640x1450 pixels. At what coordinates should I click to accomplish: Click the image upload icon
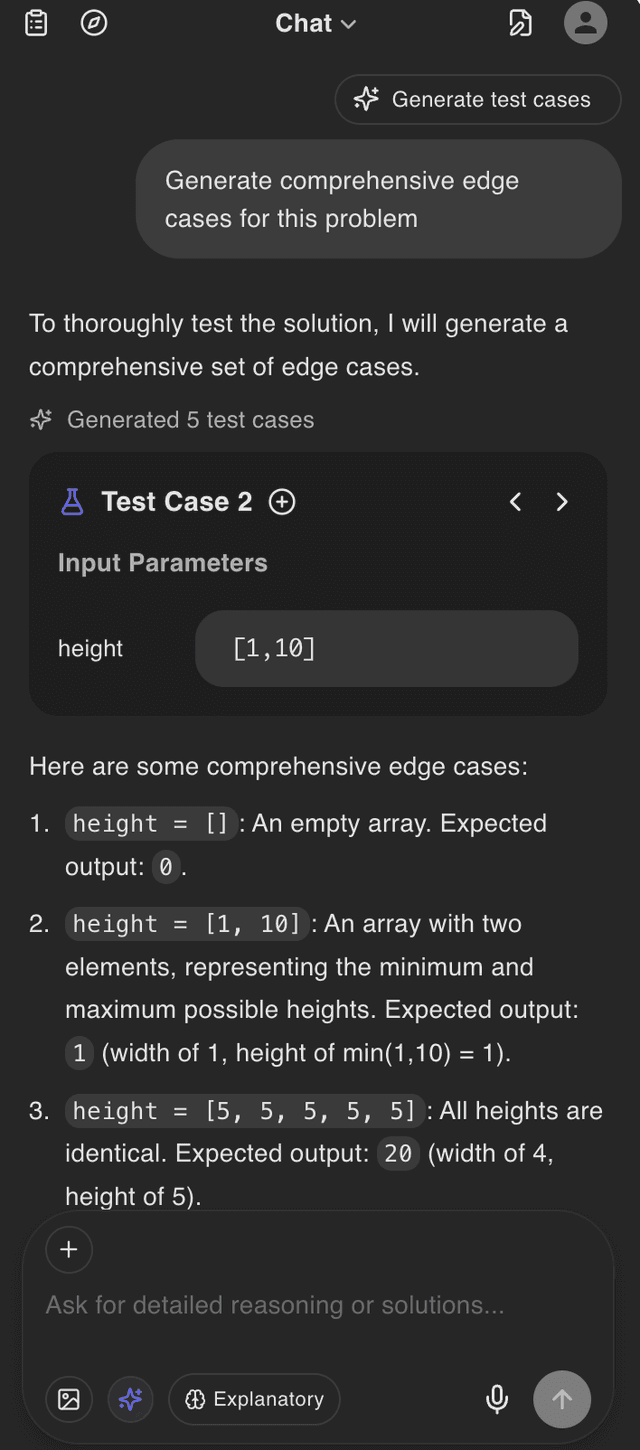coord(69,1399)
